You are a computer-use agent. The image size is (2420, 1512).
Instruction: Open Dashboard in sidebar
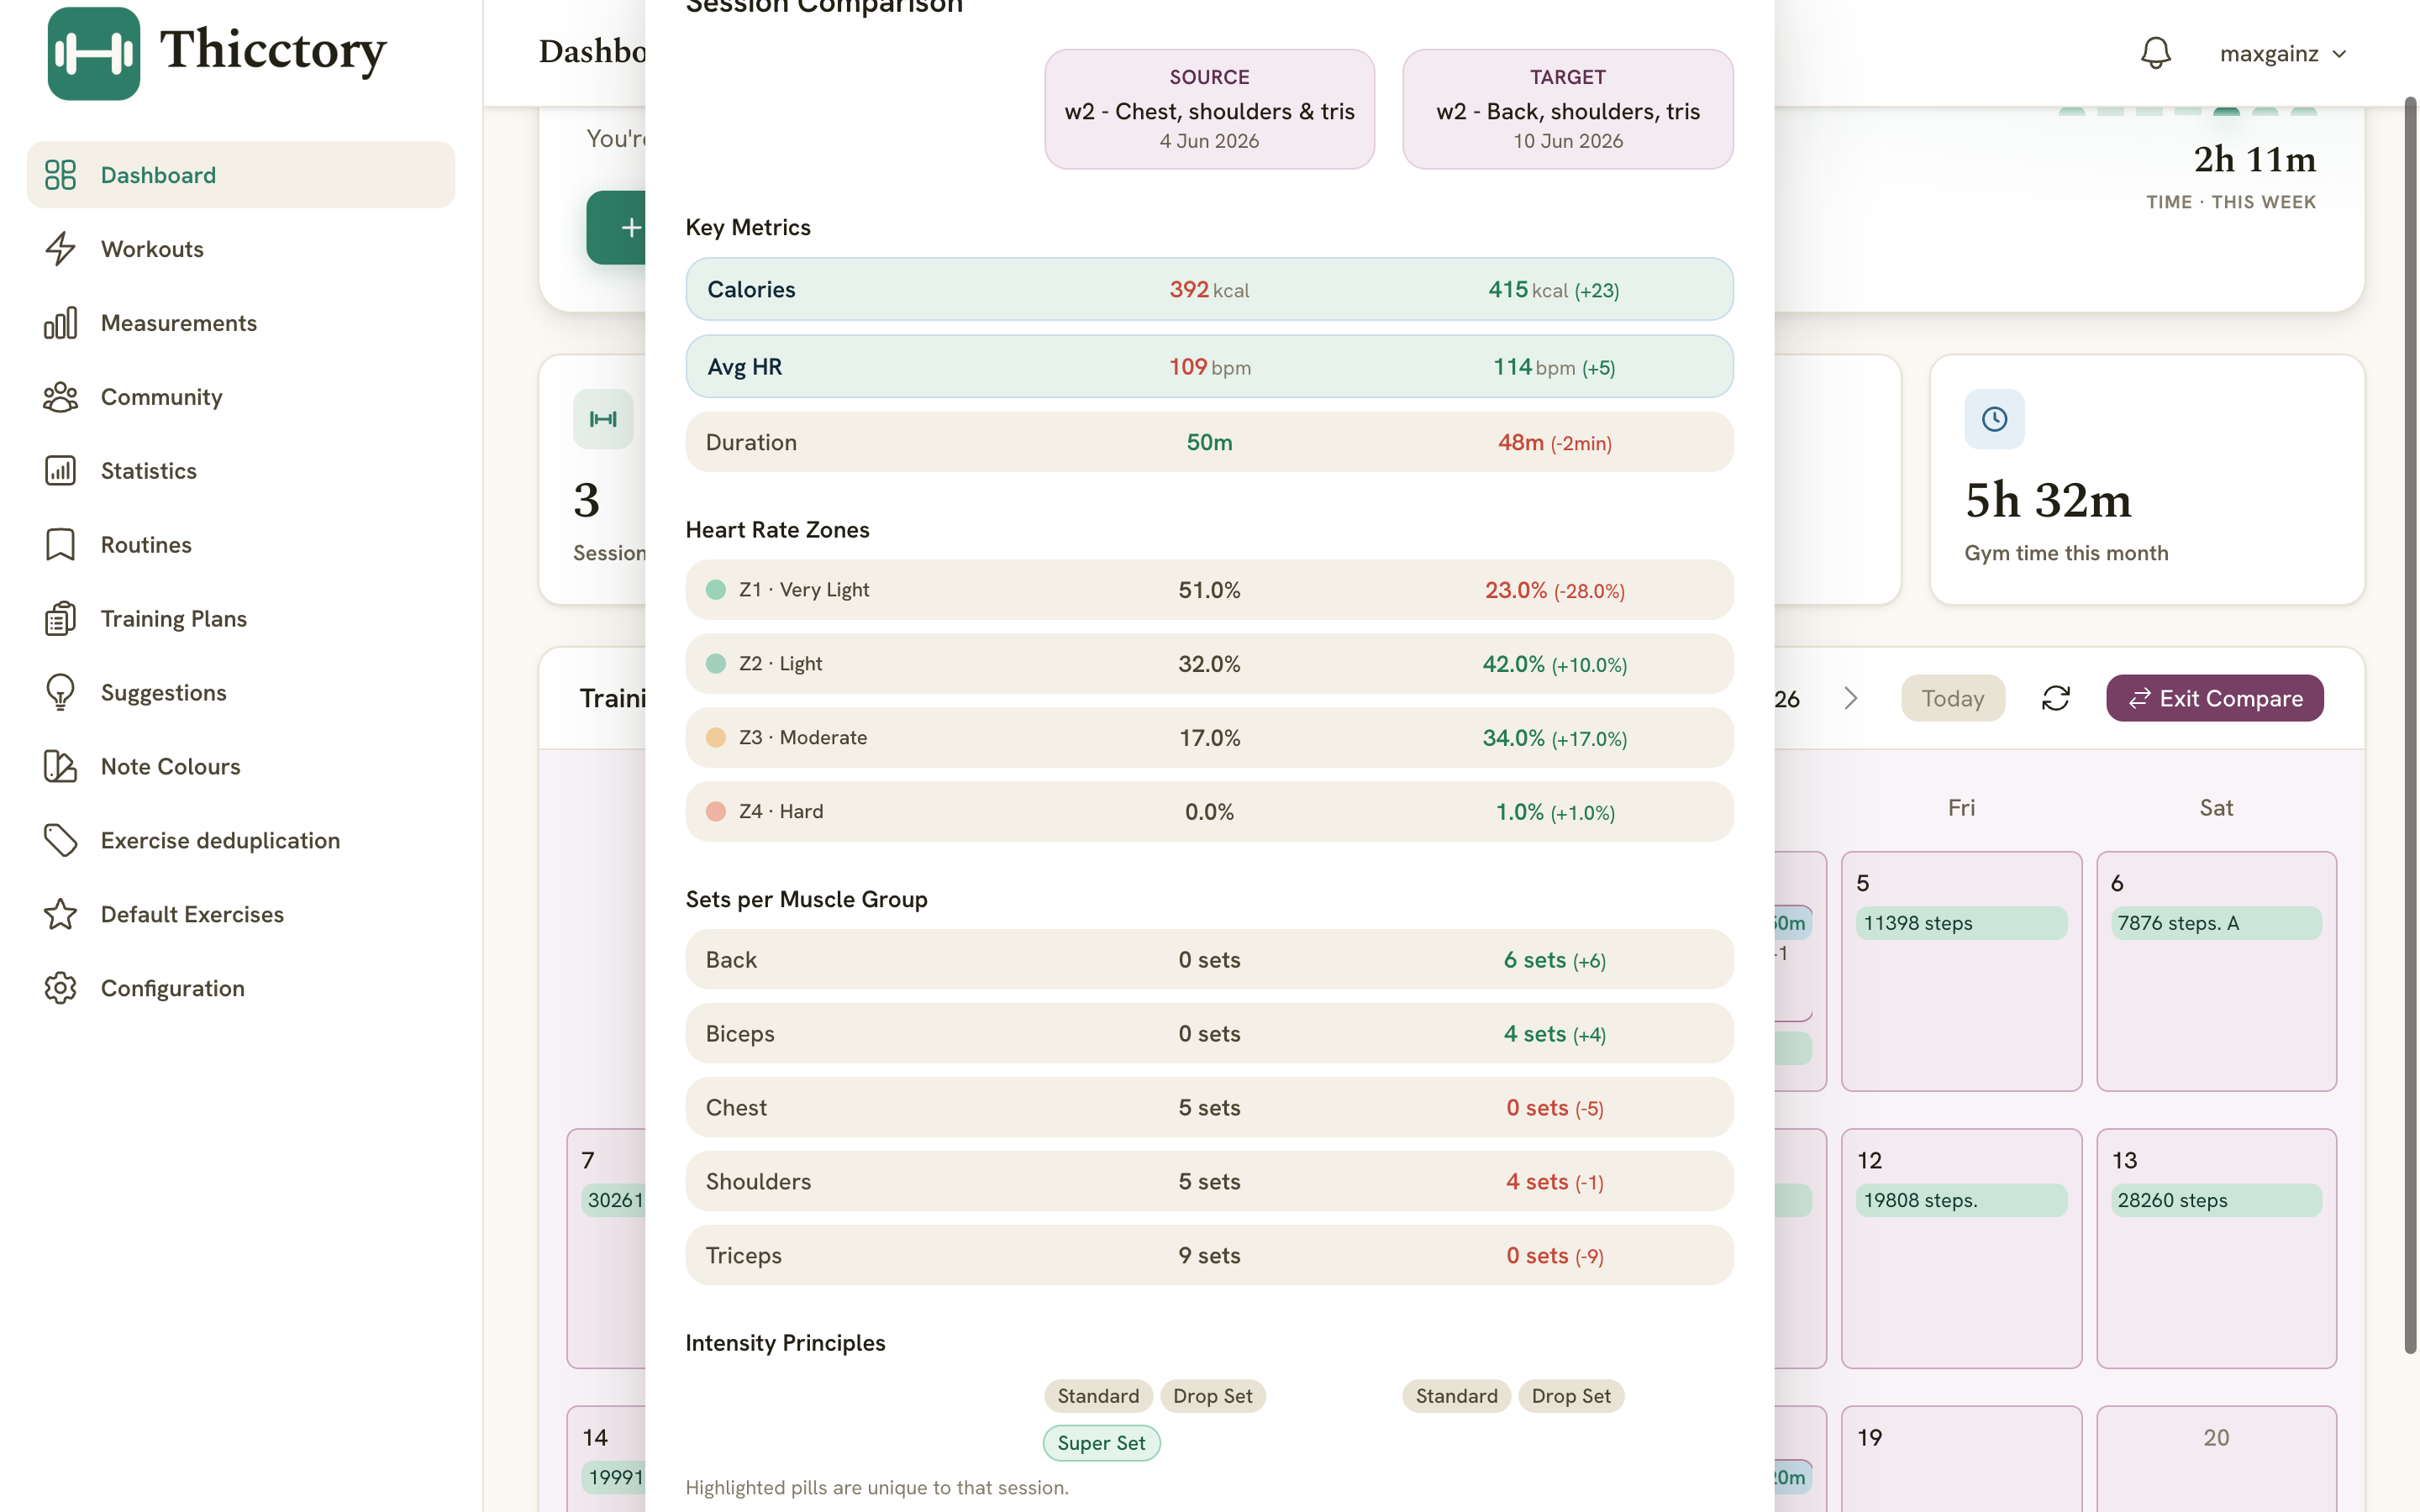(241, 175)
